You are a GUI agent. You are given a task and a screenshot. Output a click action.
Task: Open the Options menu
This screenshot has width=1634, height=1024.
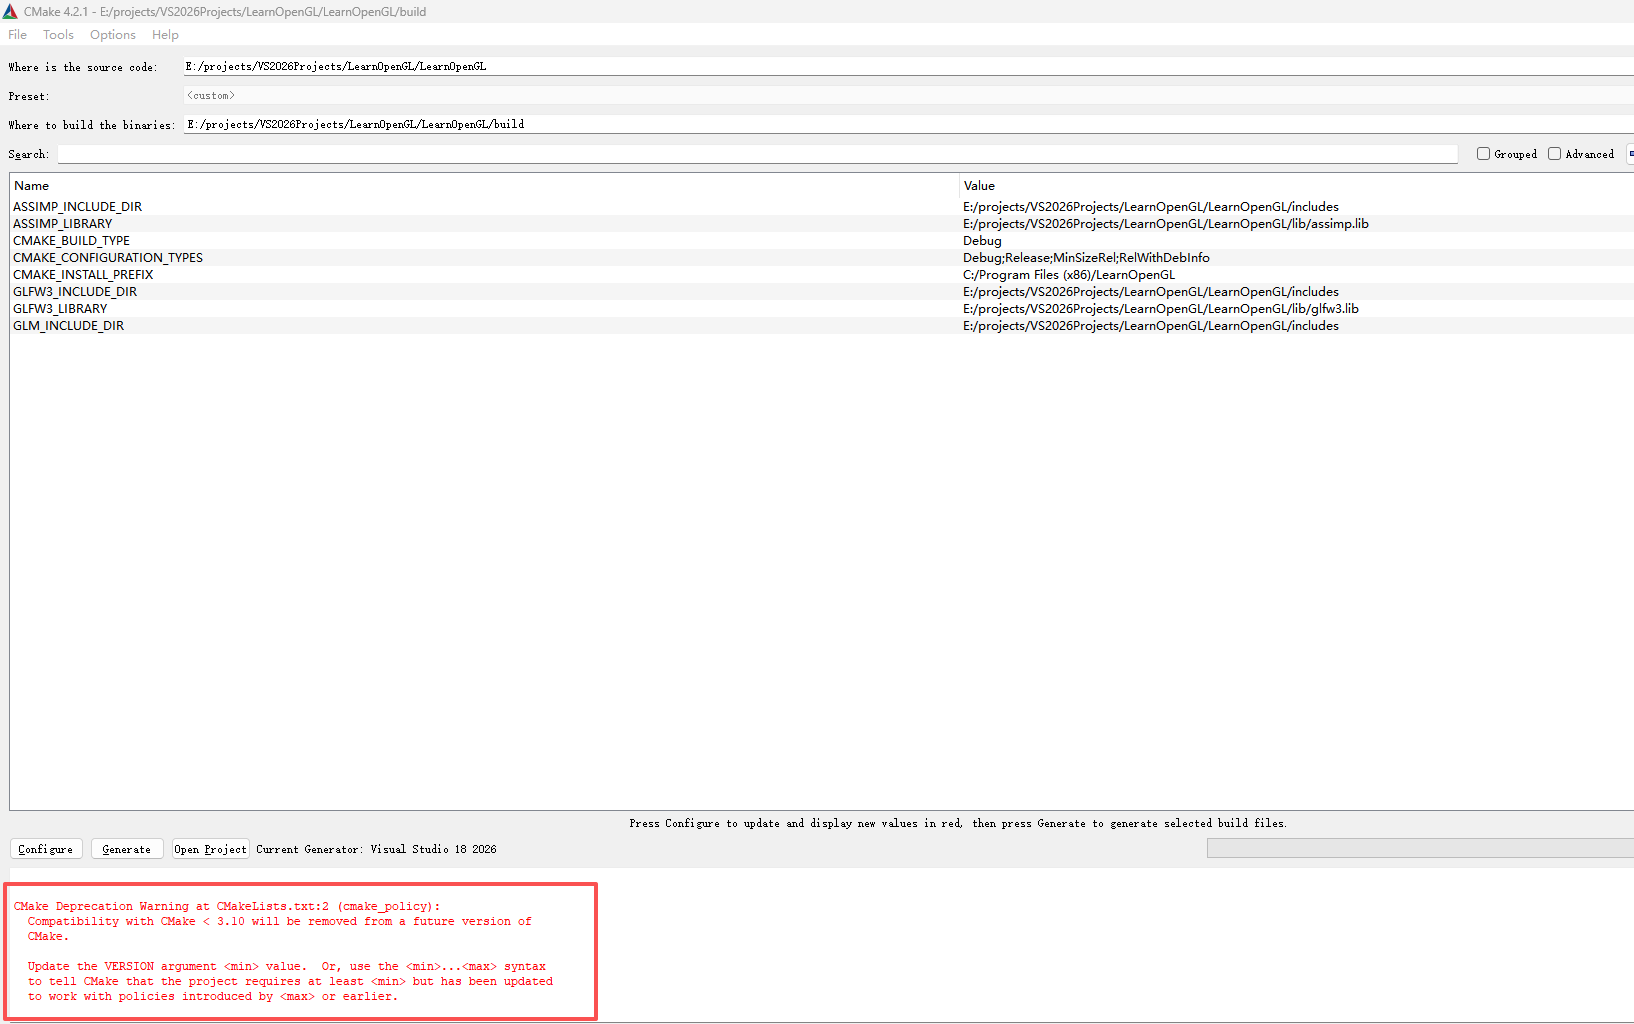[x=113, y=35]
